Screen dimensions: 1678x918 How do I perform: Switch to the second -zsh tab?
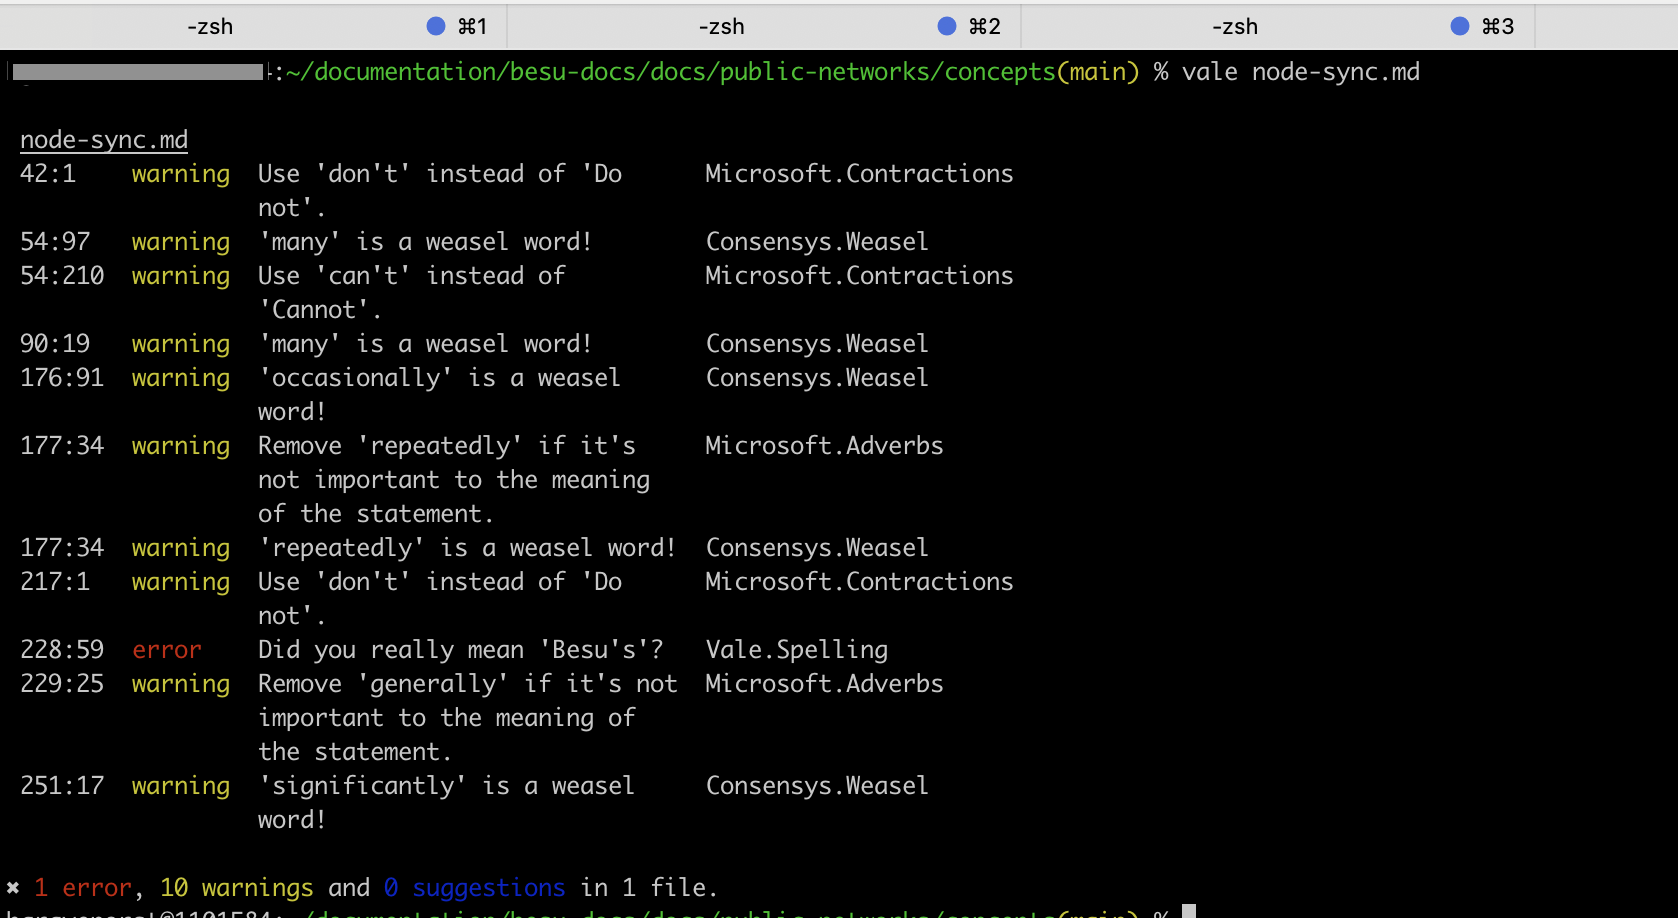[x=721, y=27]
